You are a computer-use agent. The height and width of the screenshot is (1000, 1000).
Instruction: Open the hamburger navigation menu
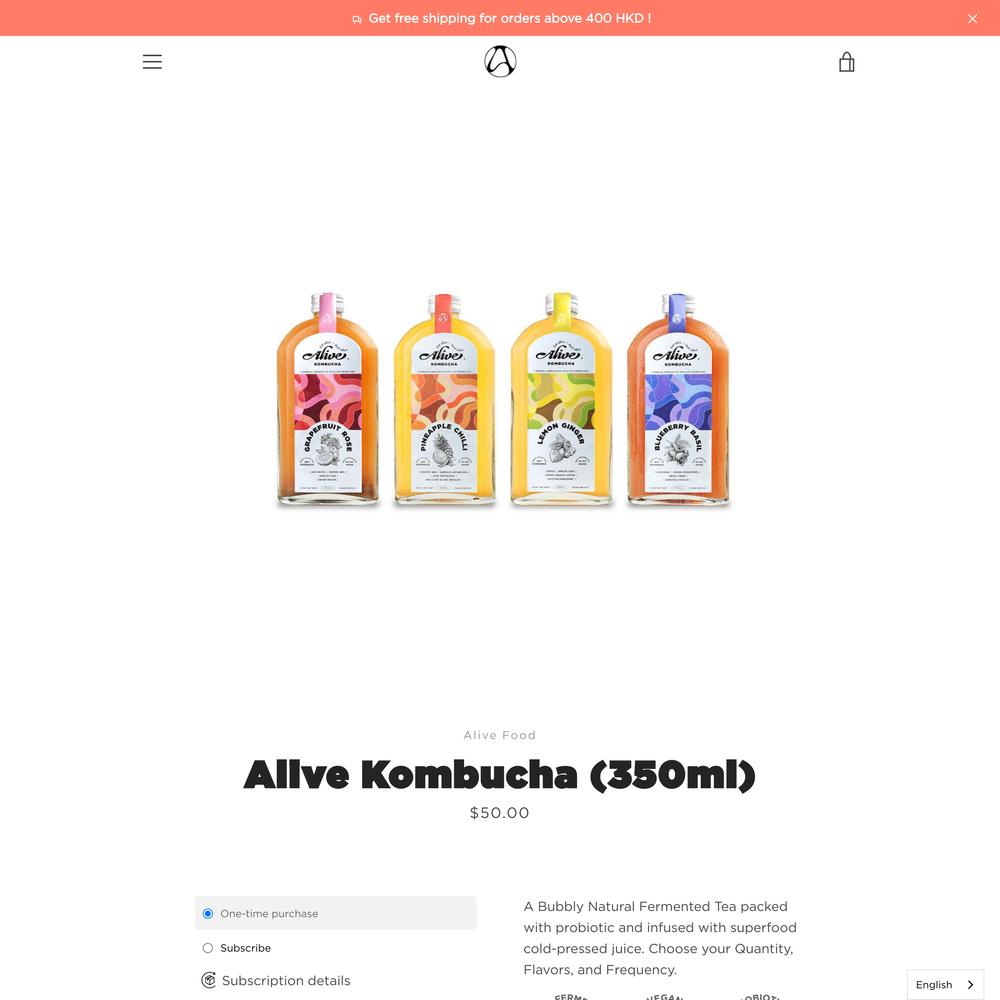[x=152, y=62]
